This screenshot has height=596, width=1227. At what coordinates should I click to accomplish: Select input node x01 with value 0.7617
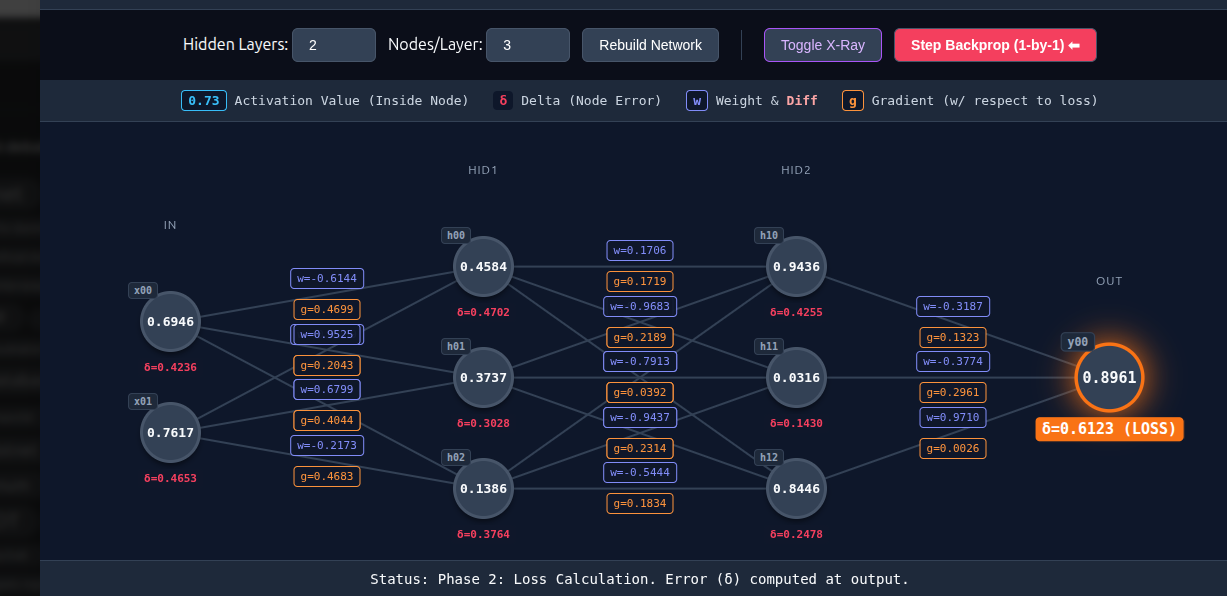[x=170, y=433]
